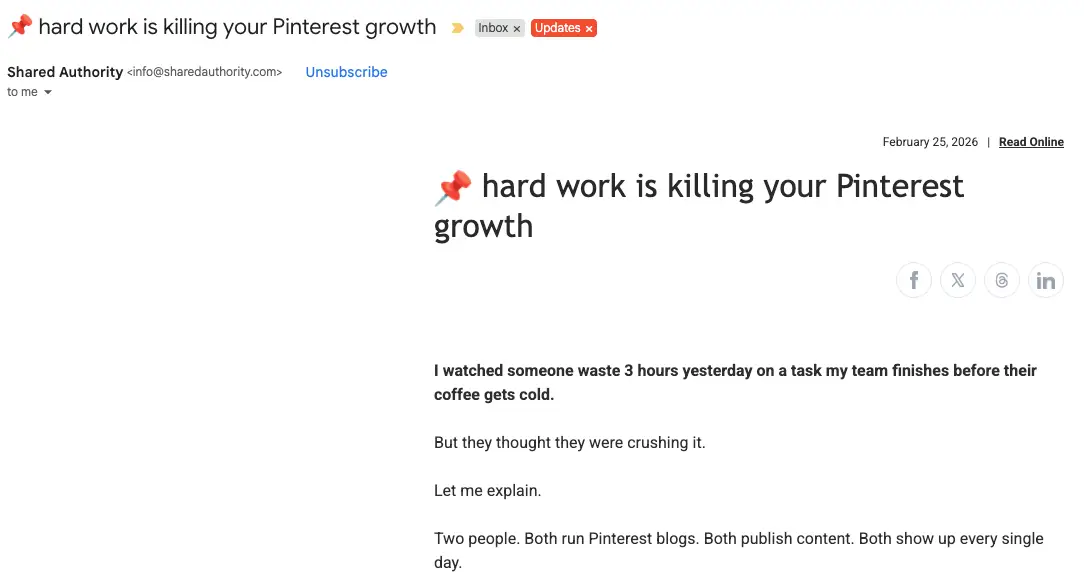Share the newsletter on LinkedIn

[x=1046, y=280]
